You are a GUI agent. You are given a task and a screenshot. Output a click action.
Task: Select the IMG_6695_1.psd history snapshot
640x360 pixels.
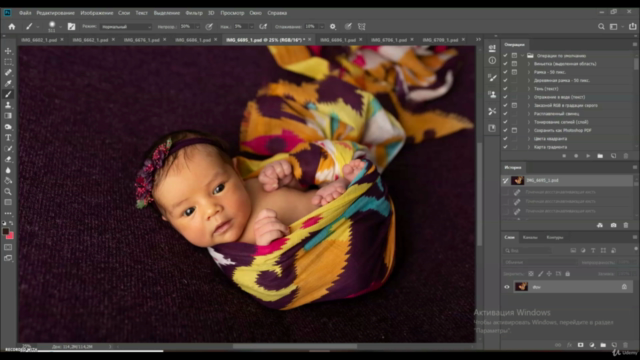567,180
